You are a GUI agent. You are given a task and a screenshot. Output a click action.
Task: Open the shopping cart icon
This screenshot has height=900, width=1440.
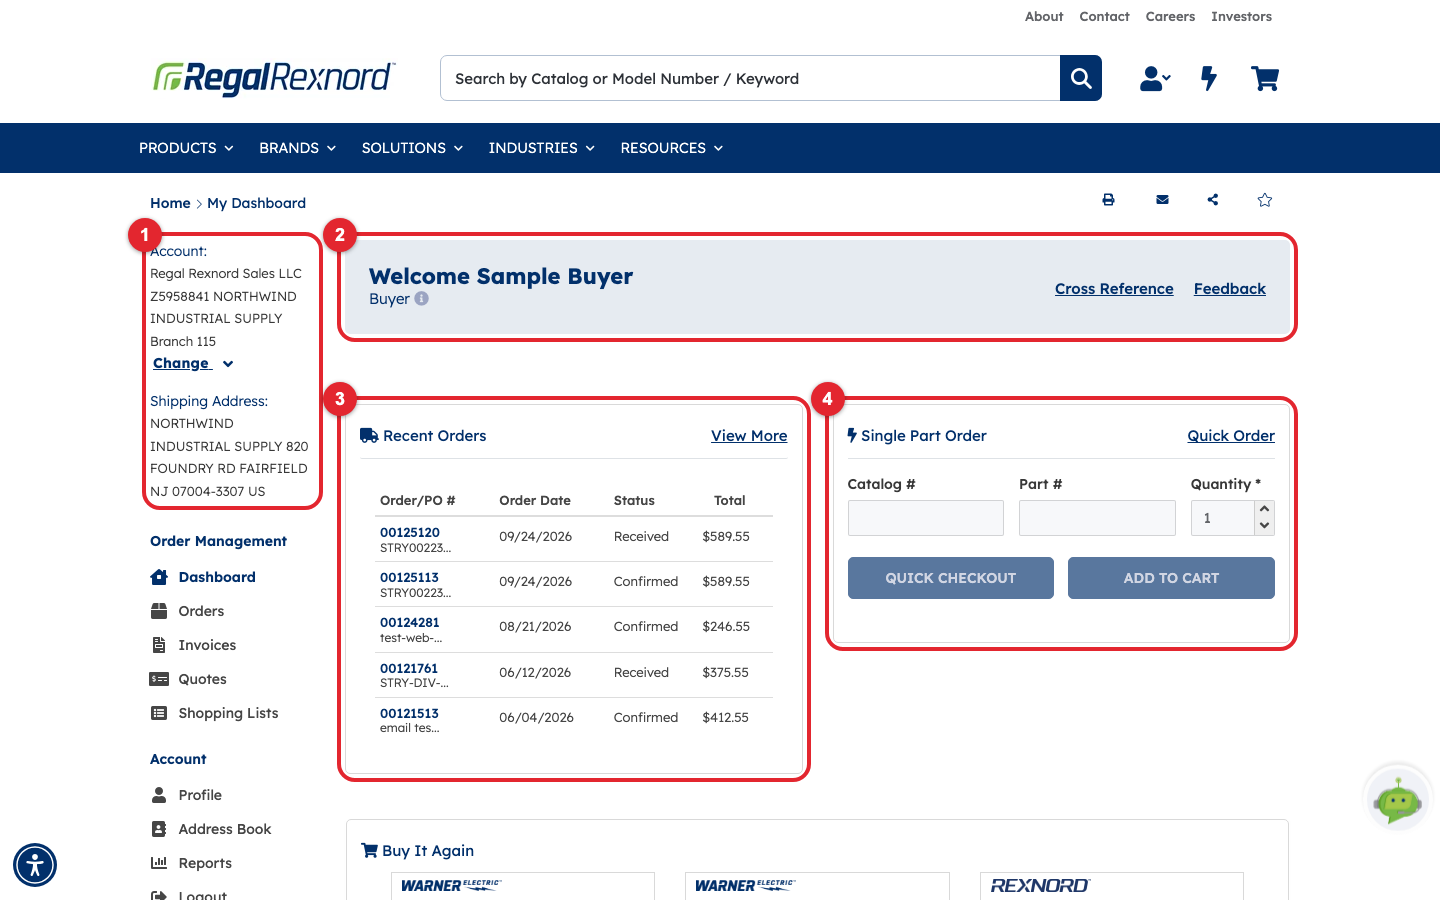(1265, 78)
